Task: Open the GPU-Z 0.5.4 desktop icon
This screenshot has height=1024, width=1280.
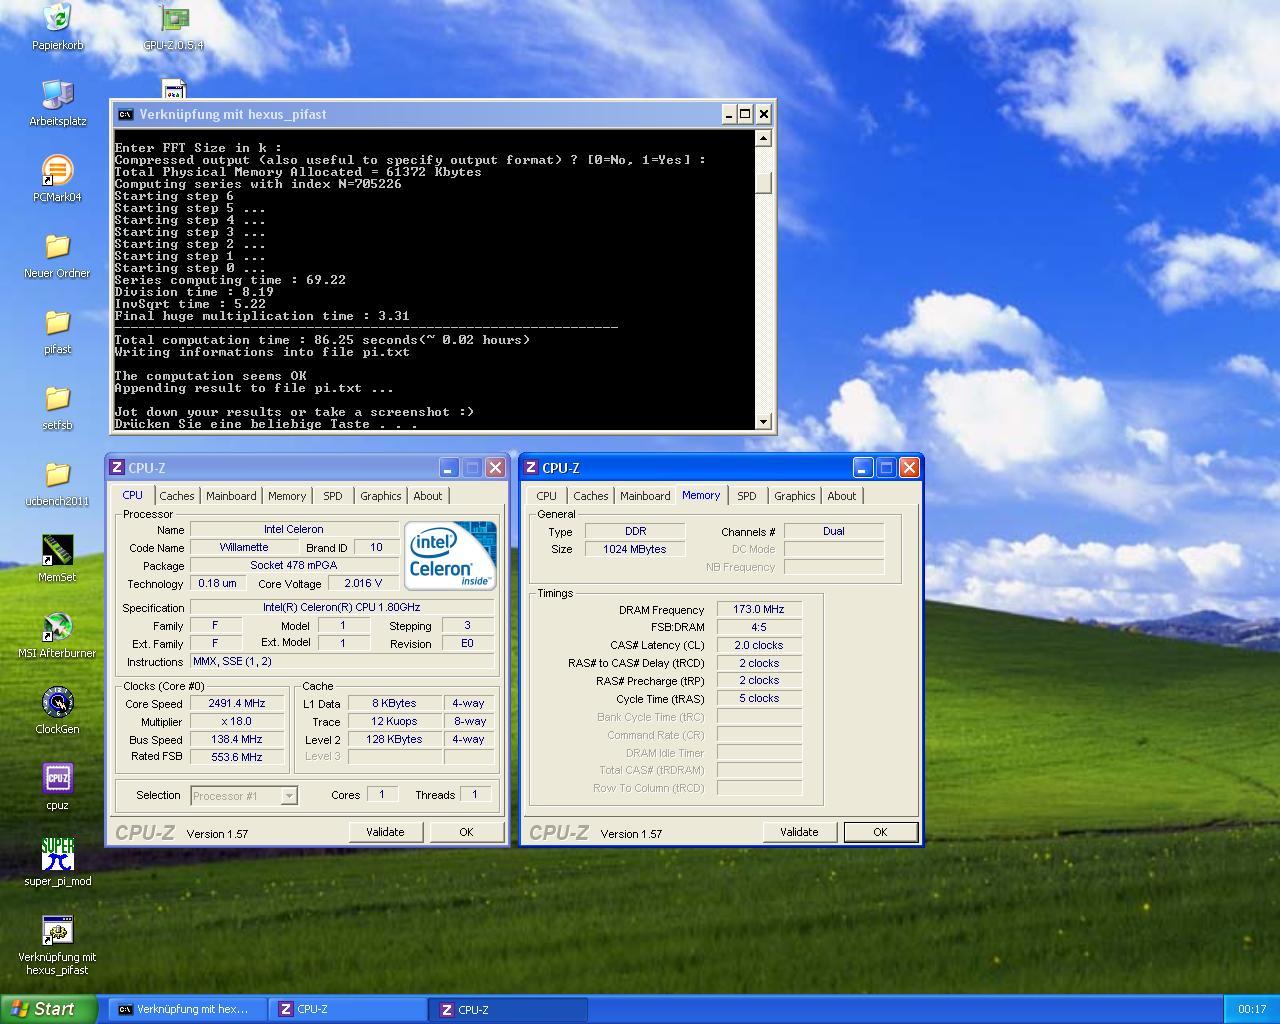Action: click(x=173, y=27)
